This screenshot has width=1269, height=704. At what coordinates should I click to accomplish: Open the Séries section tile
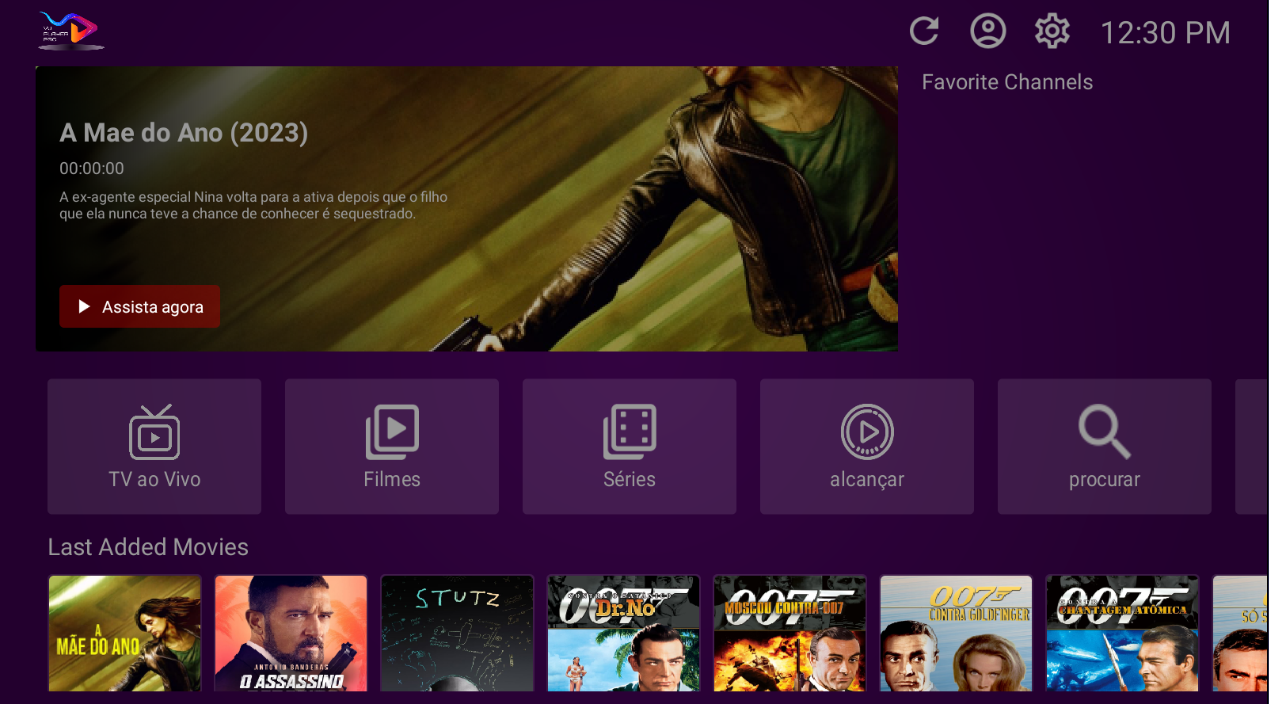coord(629,446)
